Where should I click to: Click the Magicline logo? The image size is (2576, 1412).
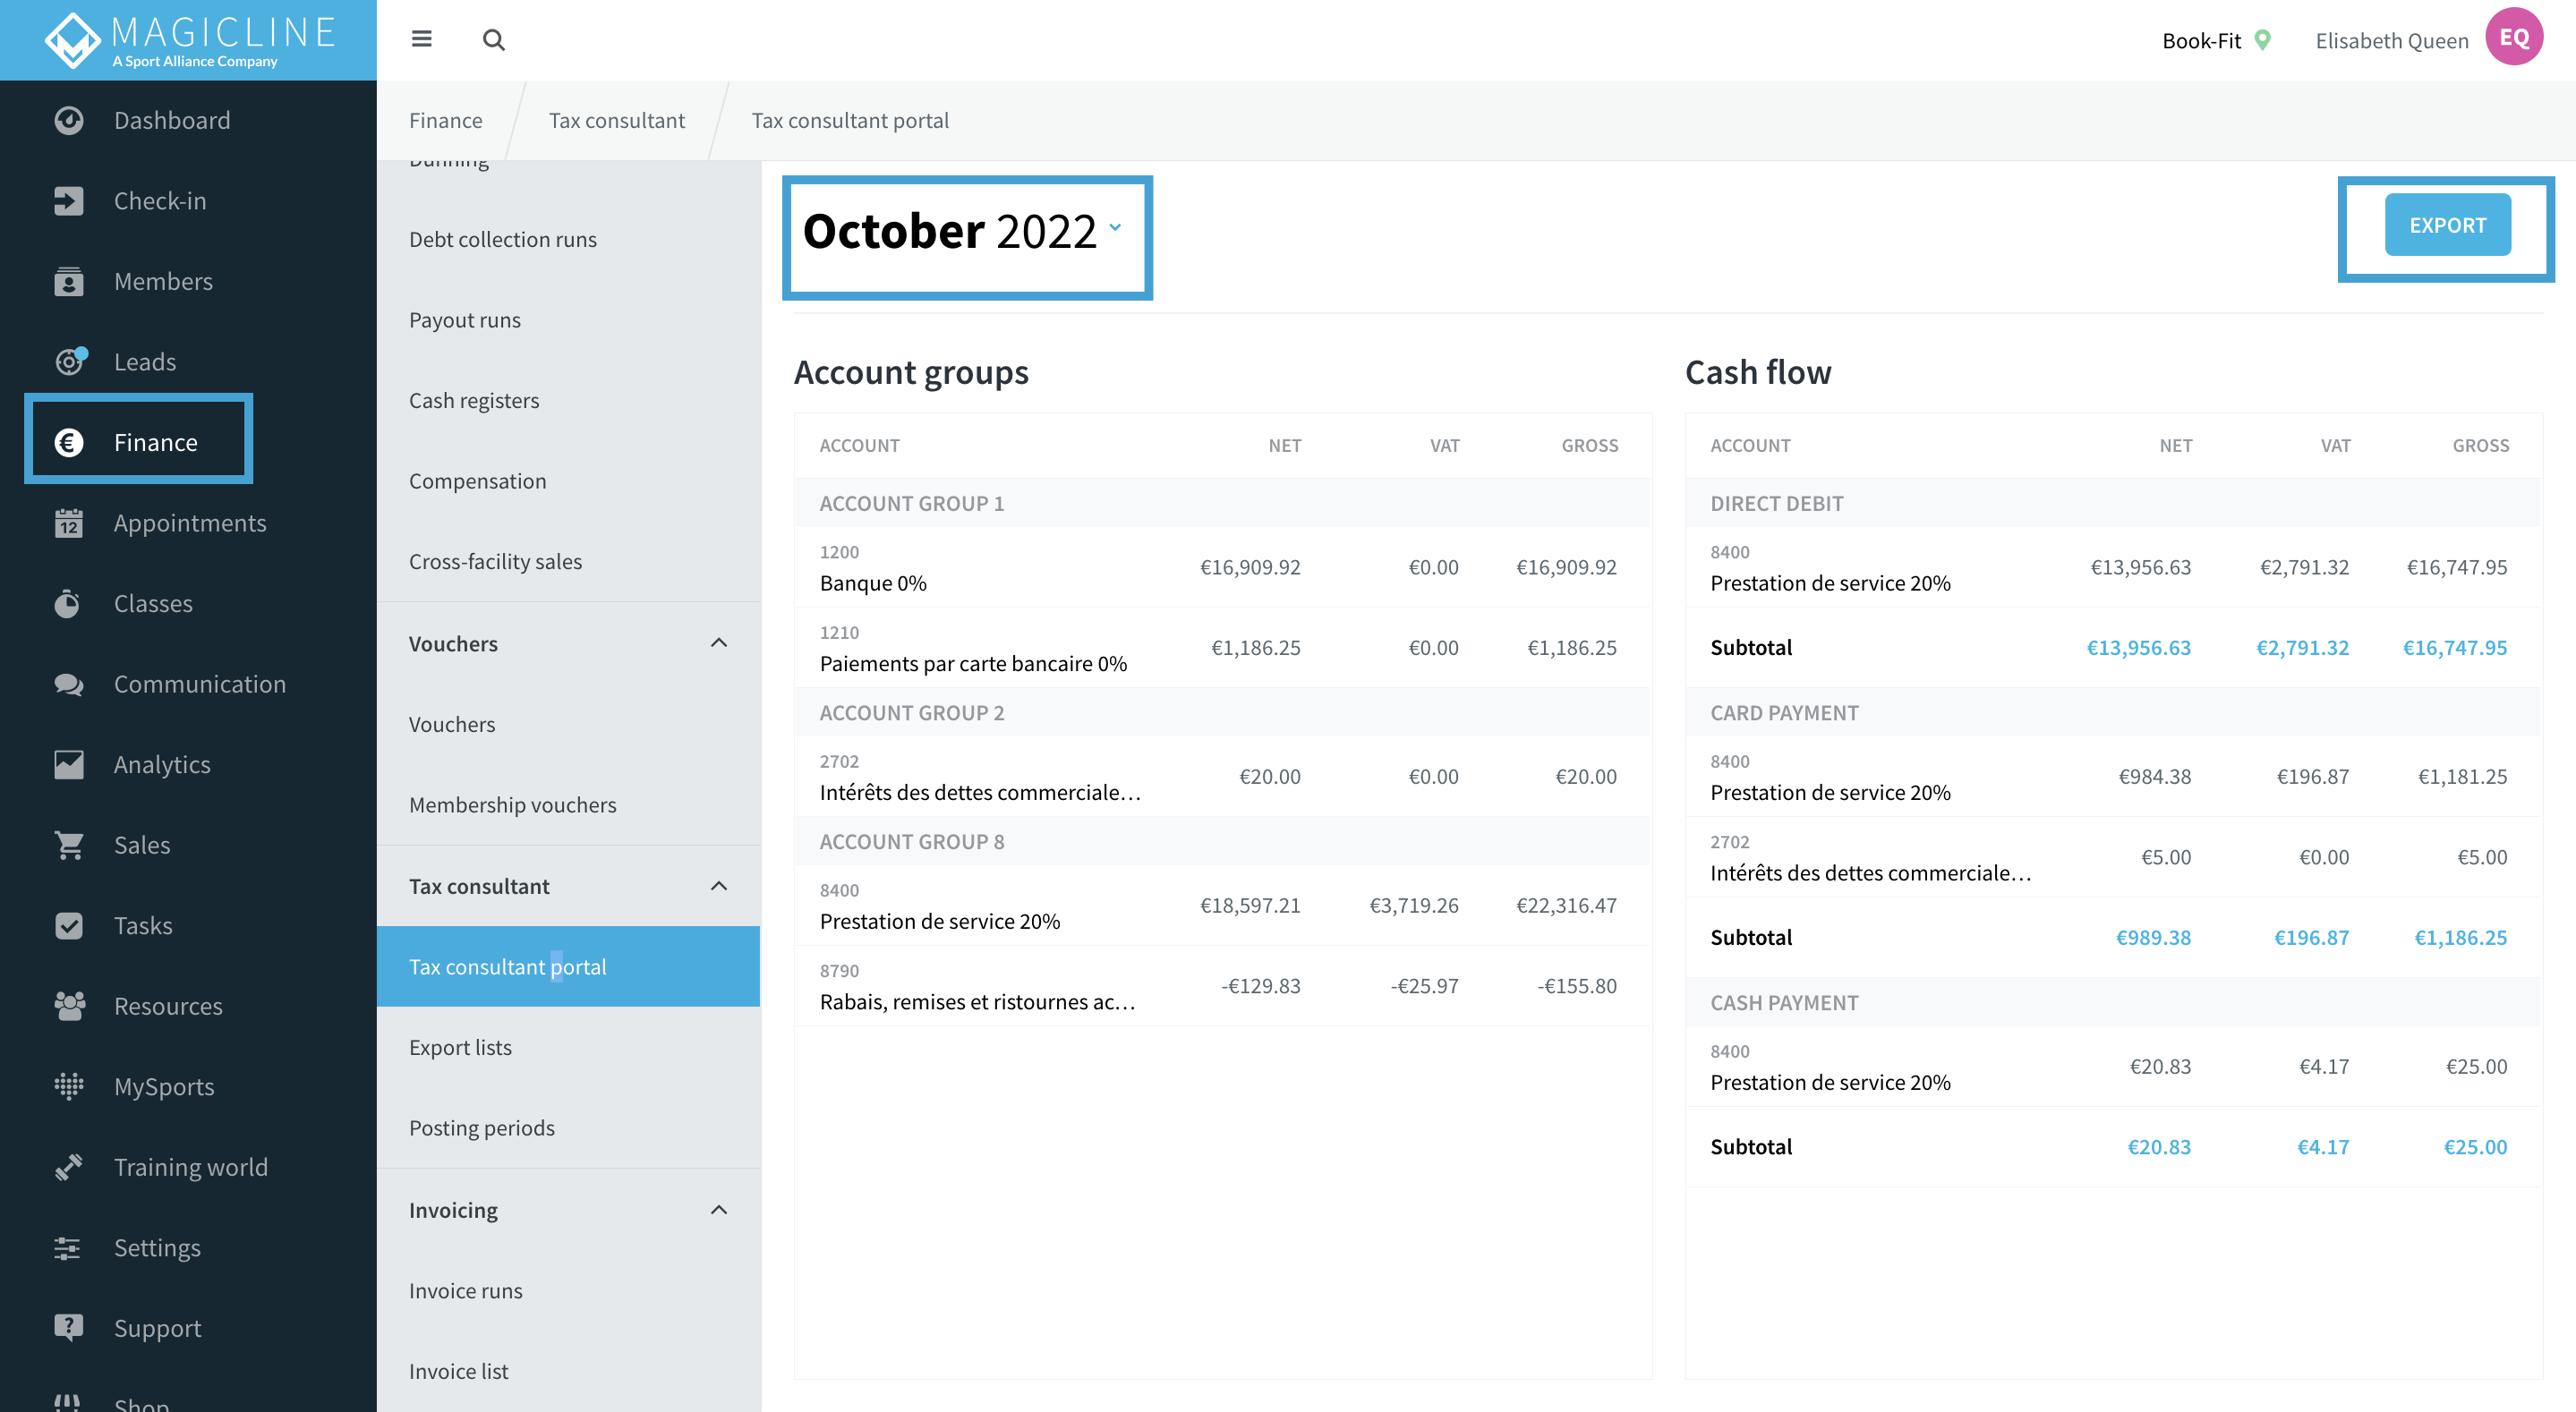[189, 40]
